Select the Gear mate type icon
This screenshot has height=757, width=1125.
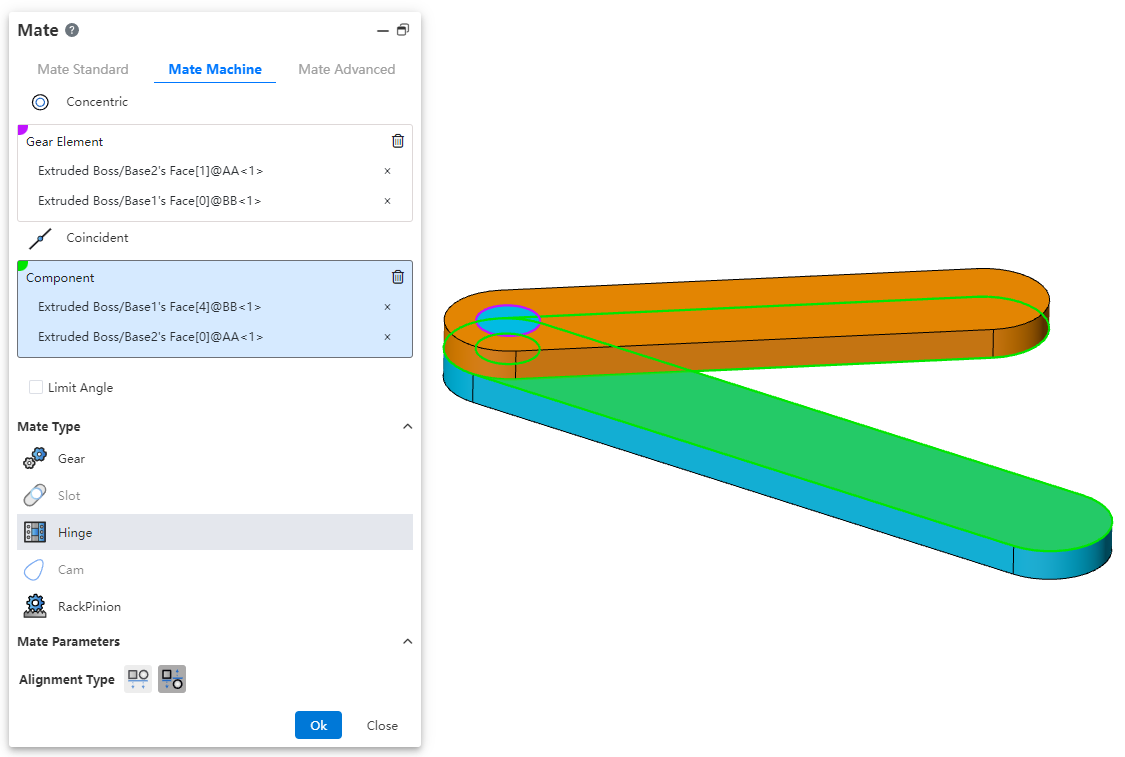pyautogui.click(x=35, y=458)
